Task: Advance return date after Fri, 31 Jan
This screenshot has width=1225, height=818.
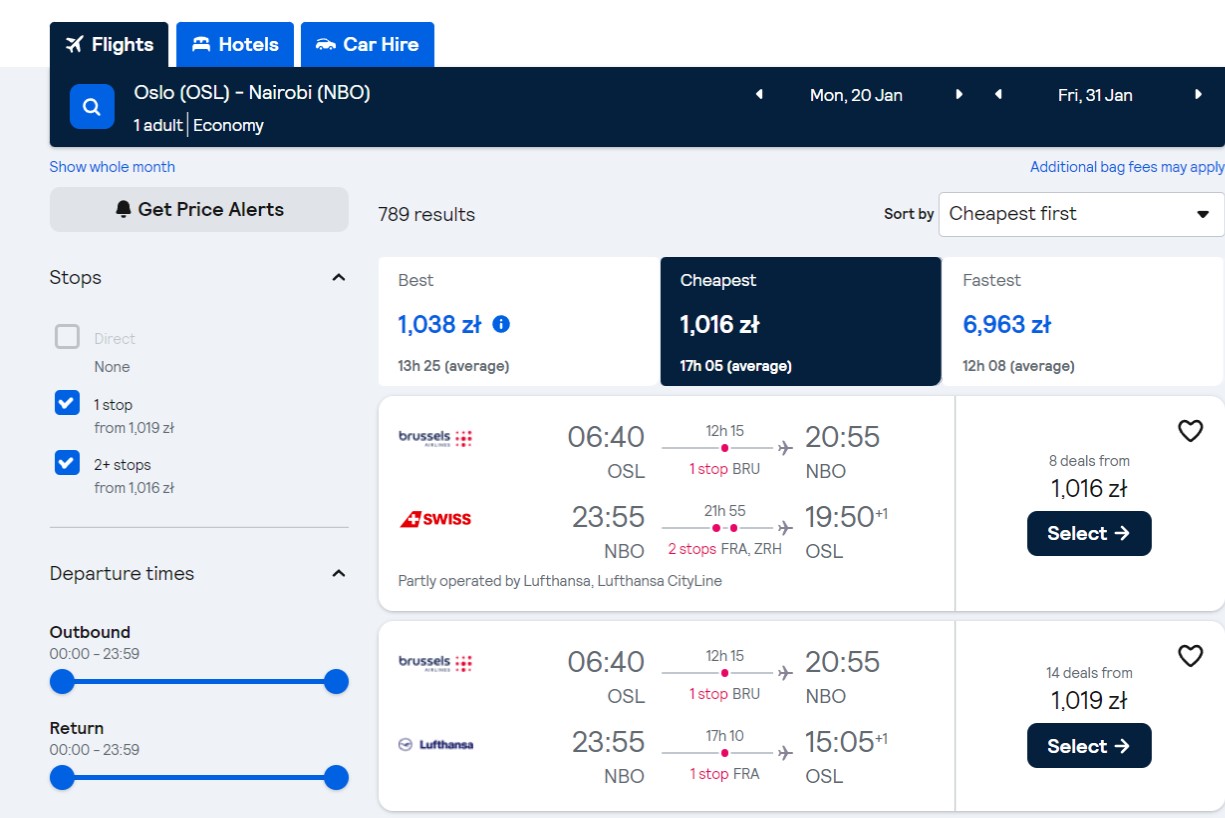Action: click(x=1198, y=95)
